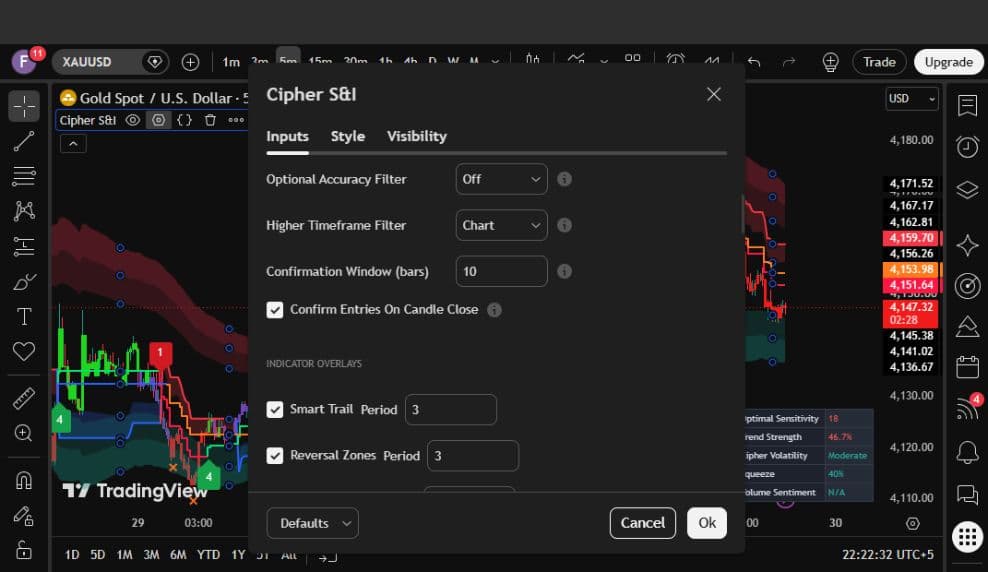This screenshot has width=988, height=572.
Task: View Cipher S&I source code braces
Action: tap(184, 120)
